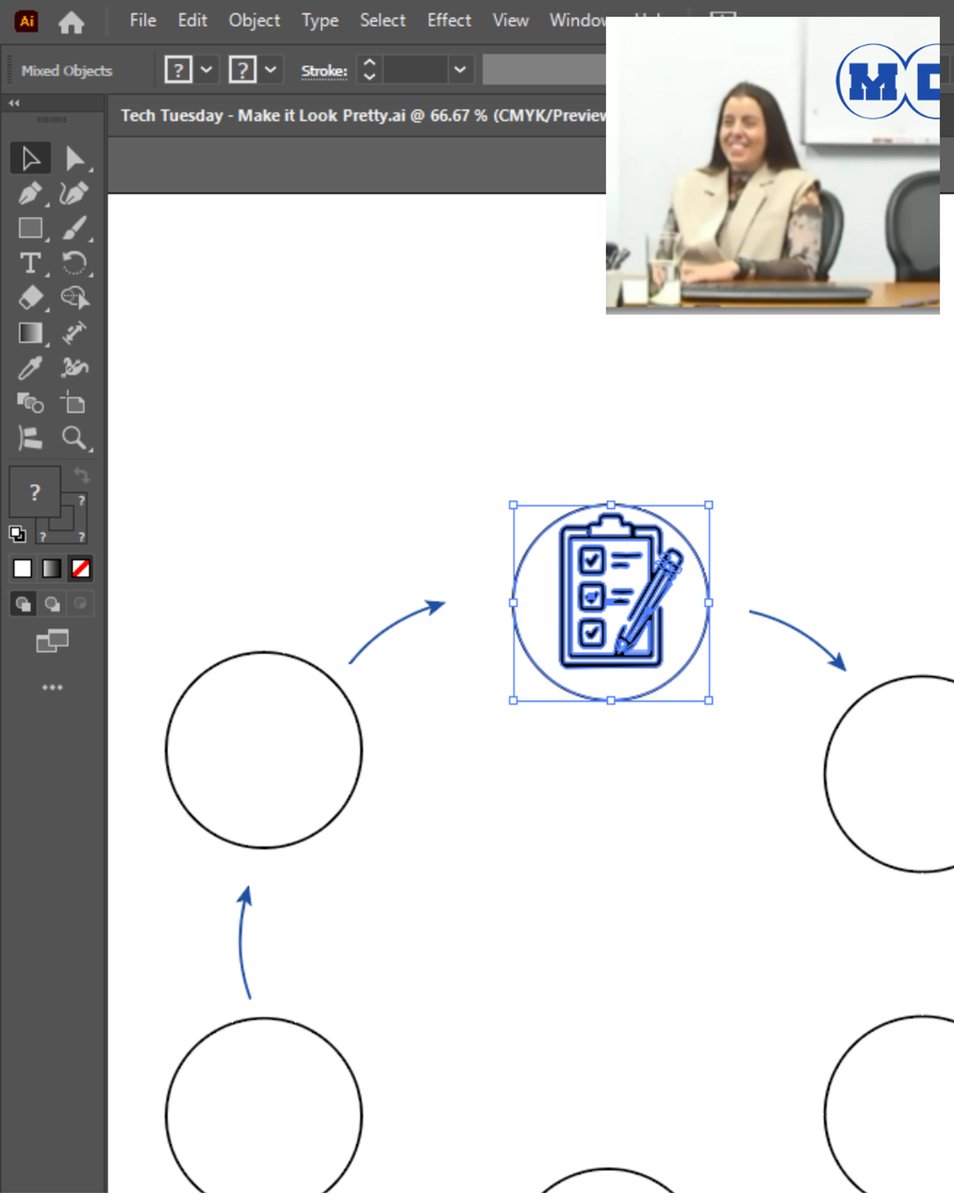This screenshot has height=1200, width=954.
Task: Click the bottom-right selection handle
Action: point(709,700)
